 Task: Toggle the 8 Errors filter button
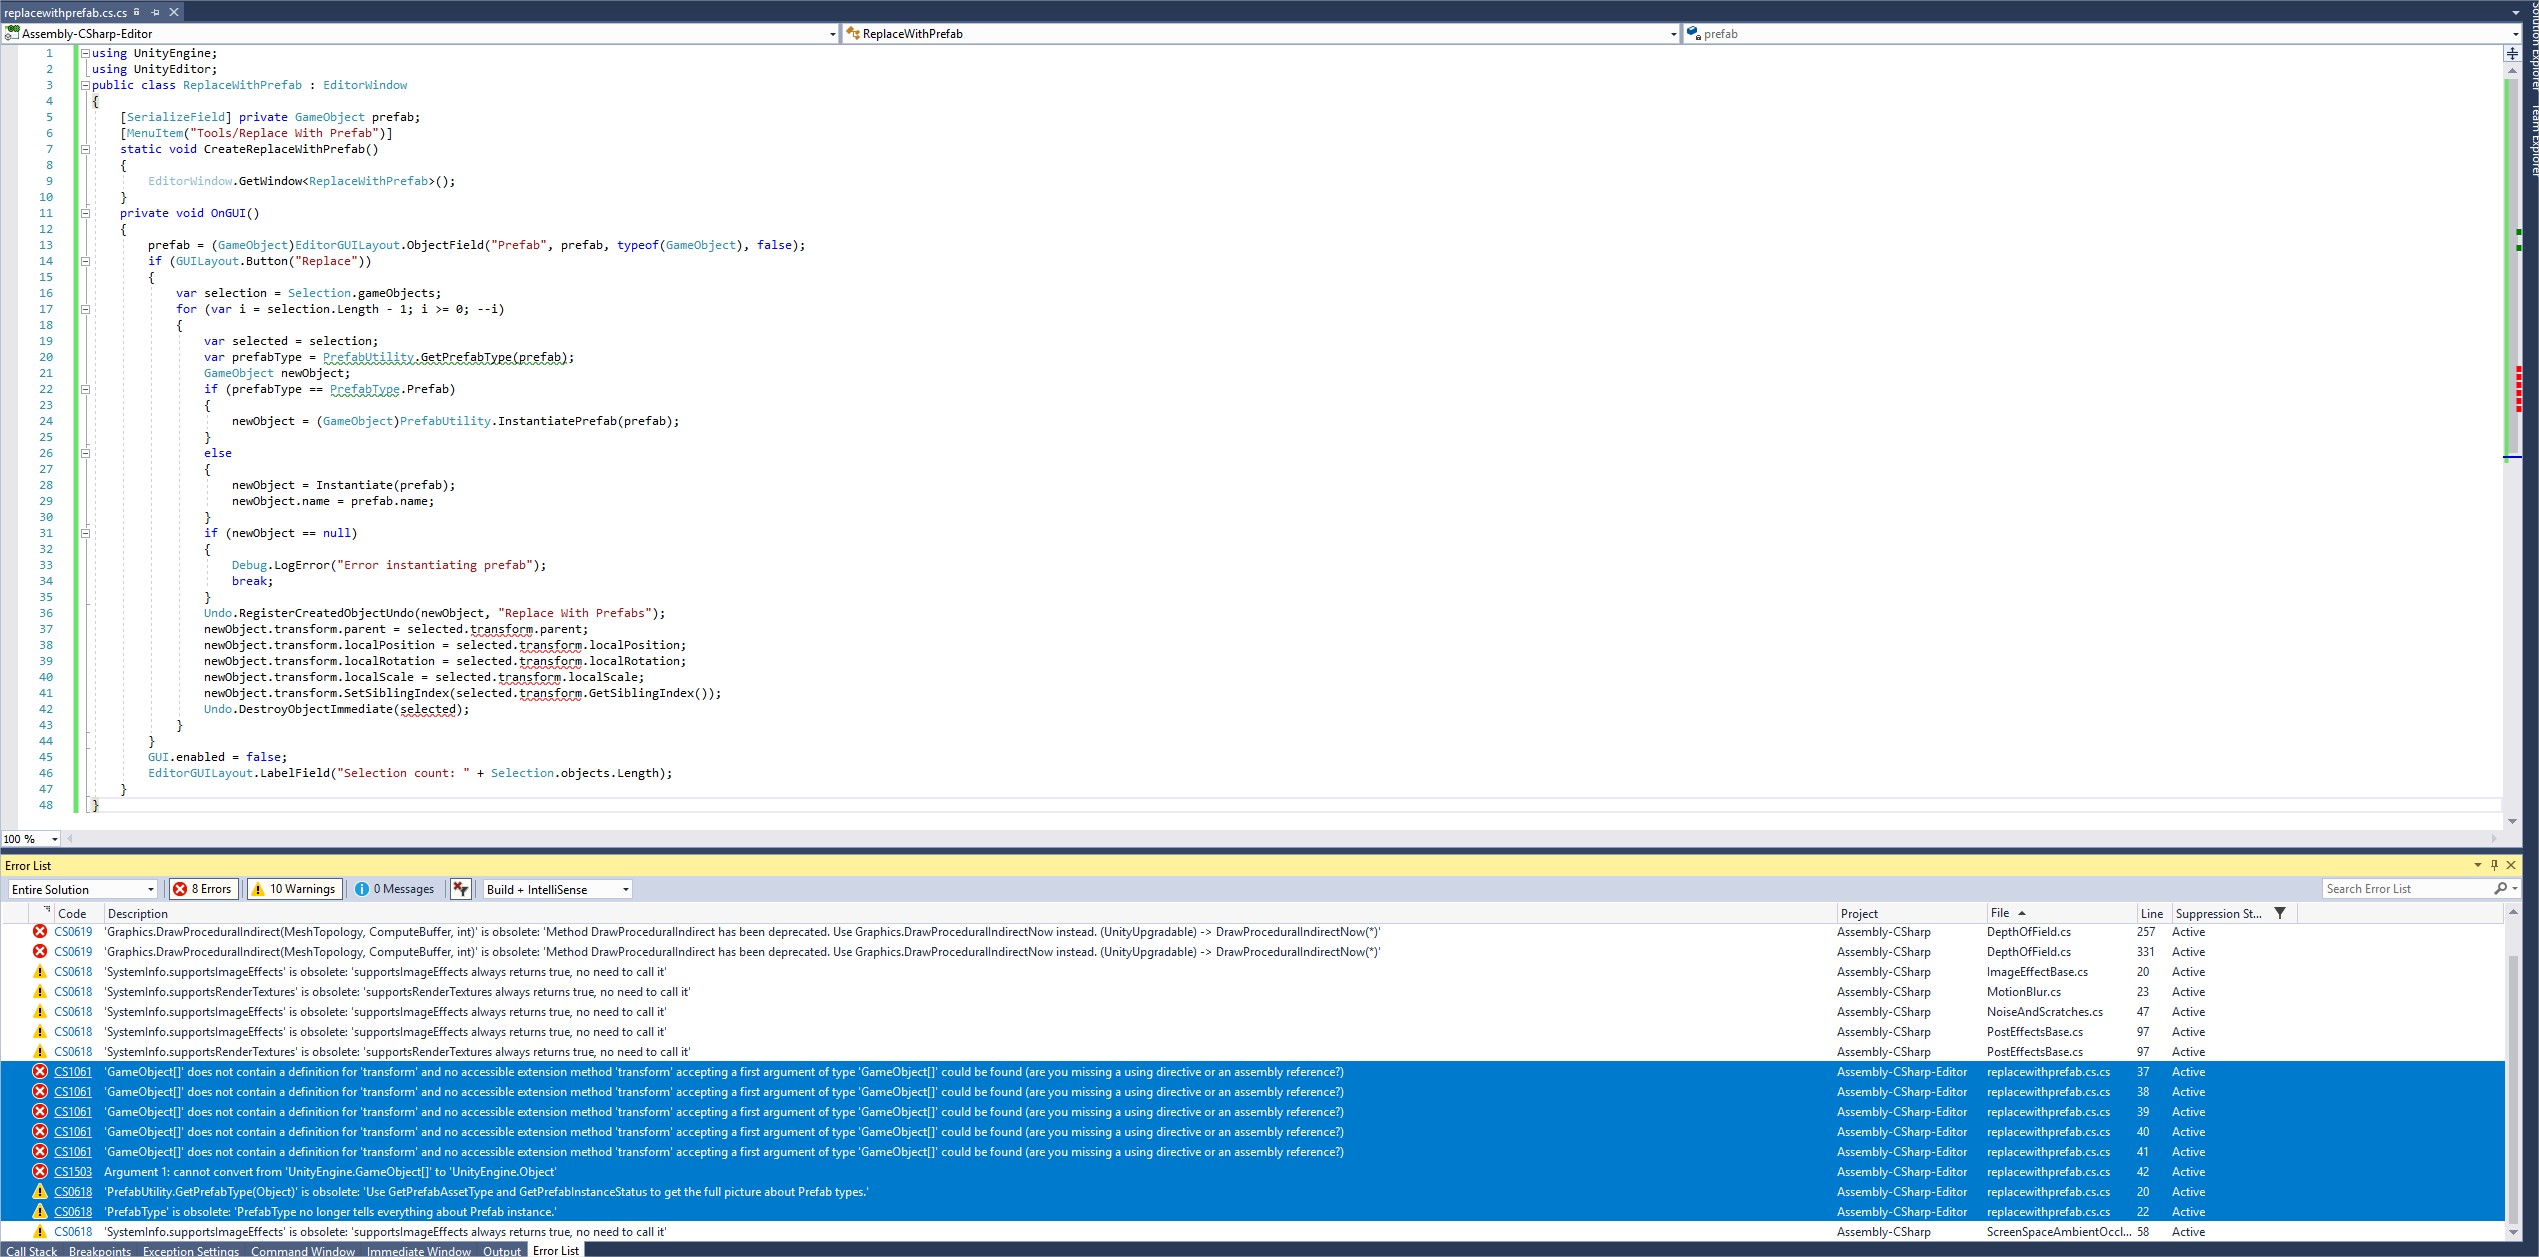tap(203, 889)
